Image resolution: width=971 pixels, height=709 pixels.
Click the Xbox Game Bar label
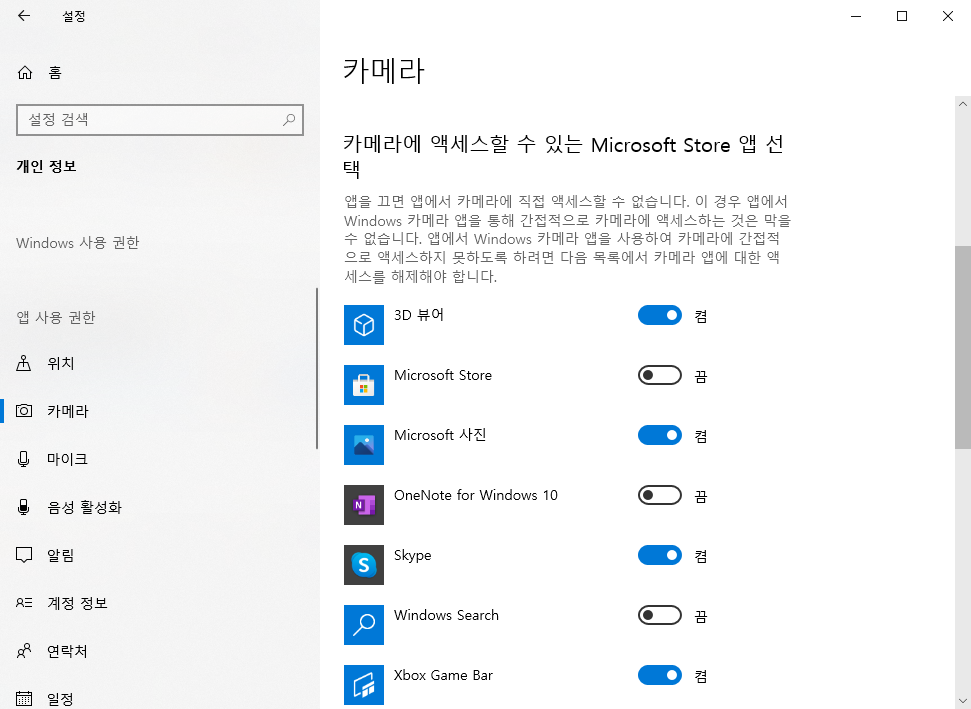pyautogui.click(x=443, y=676)
